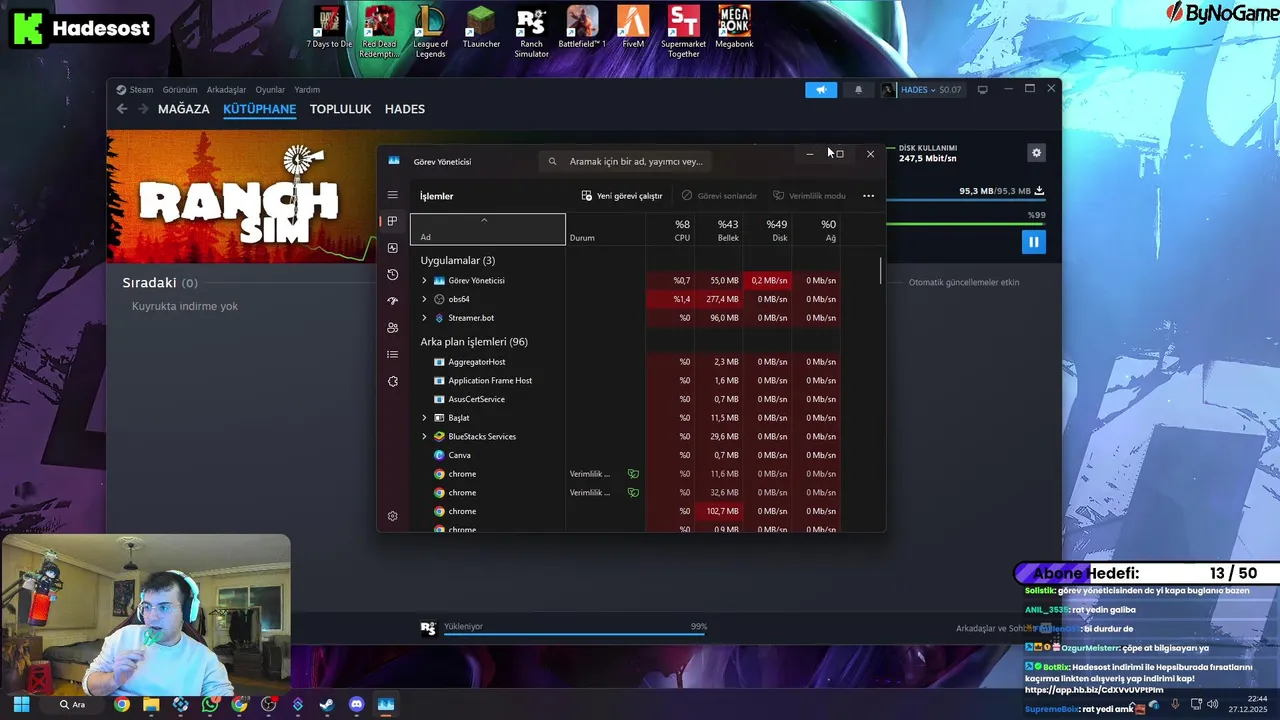The width and height of the screenshot is (1280, 720).
Task: Open Steam downloads settings gear
Action: click(1036, 153)
